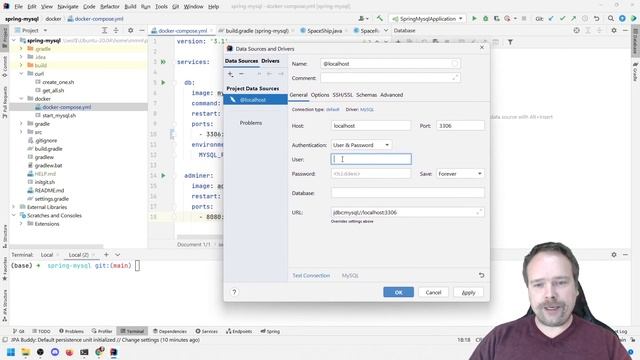The height and width of the screenshot is (360, 640).
Task: Click the MySQL driver link
Action: tap(367, 109)
